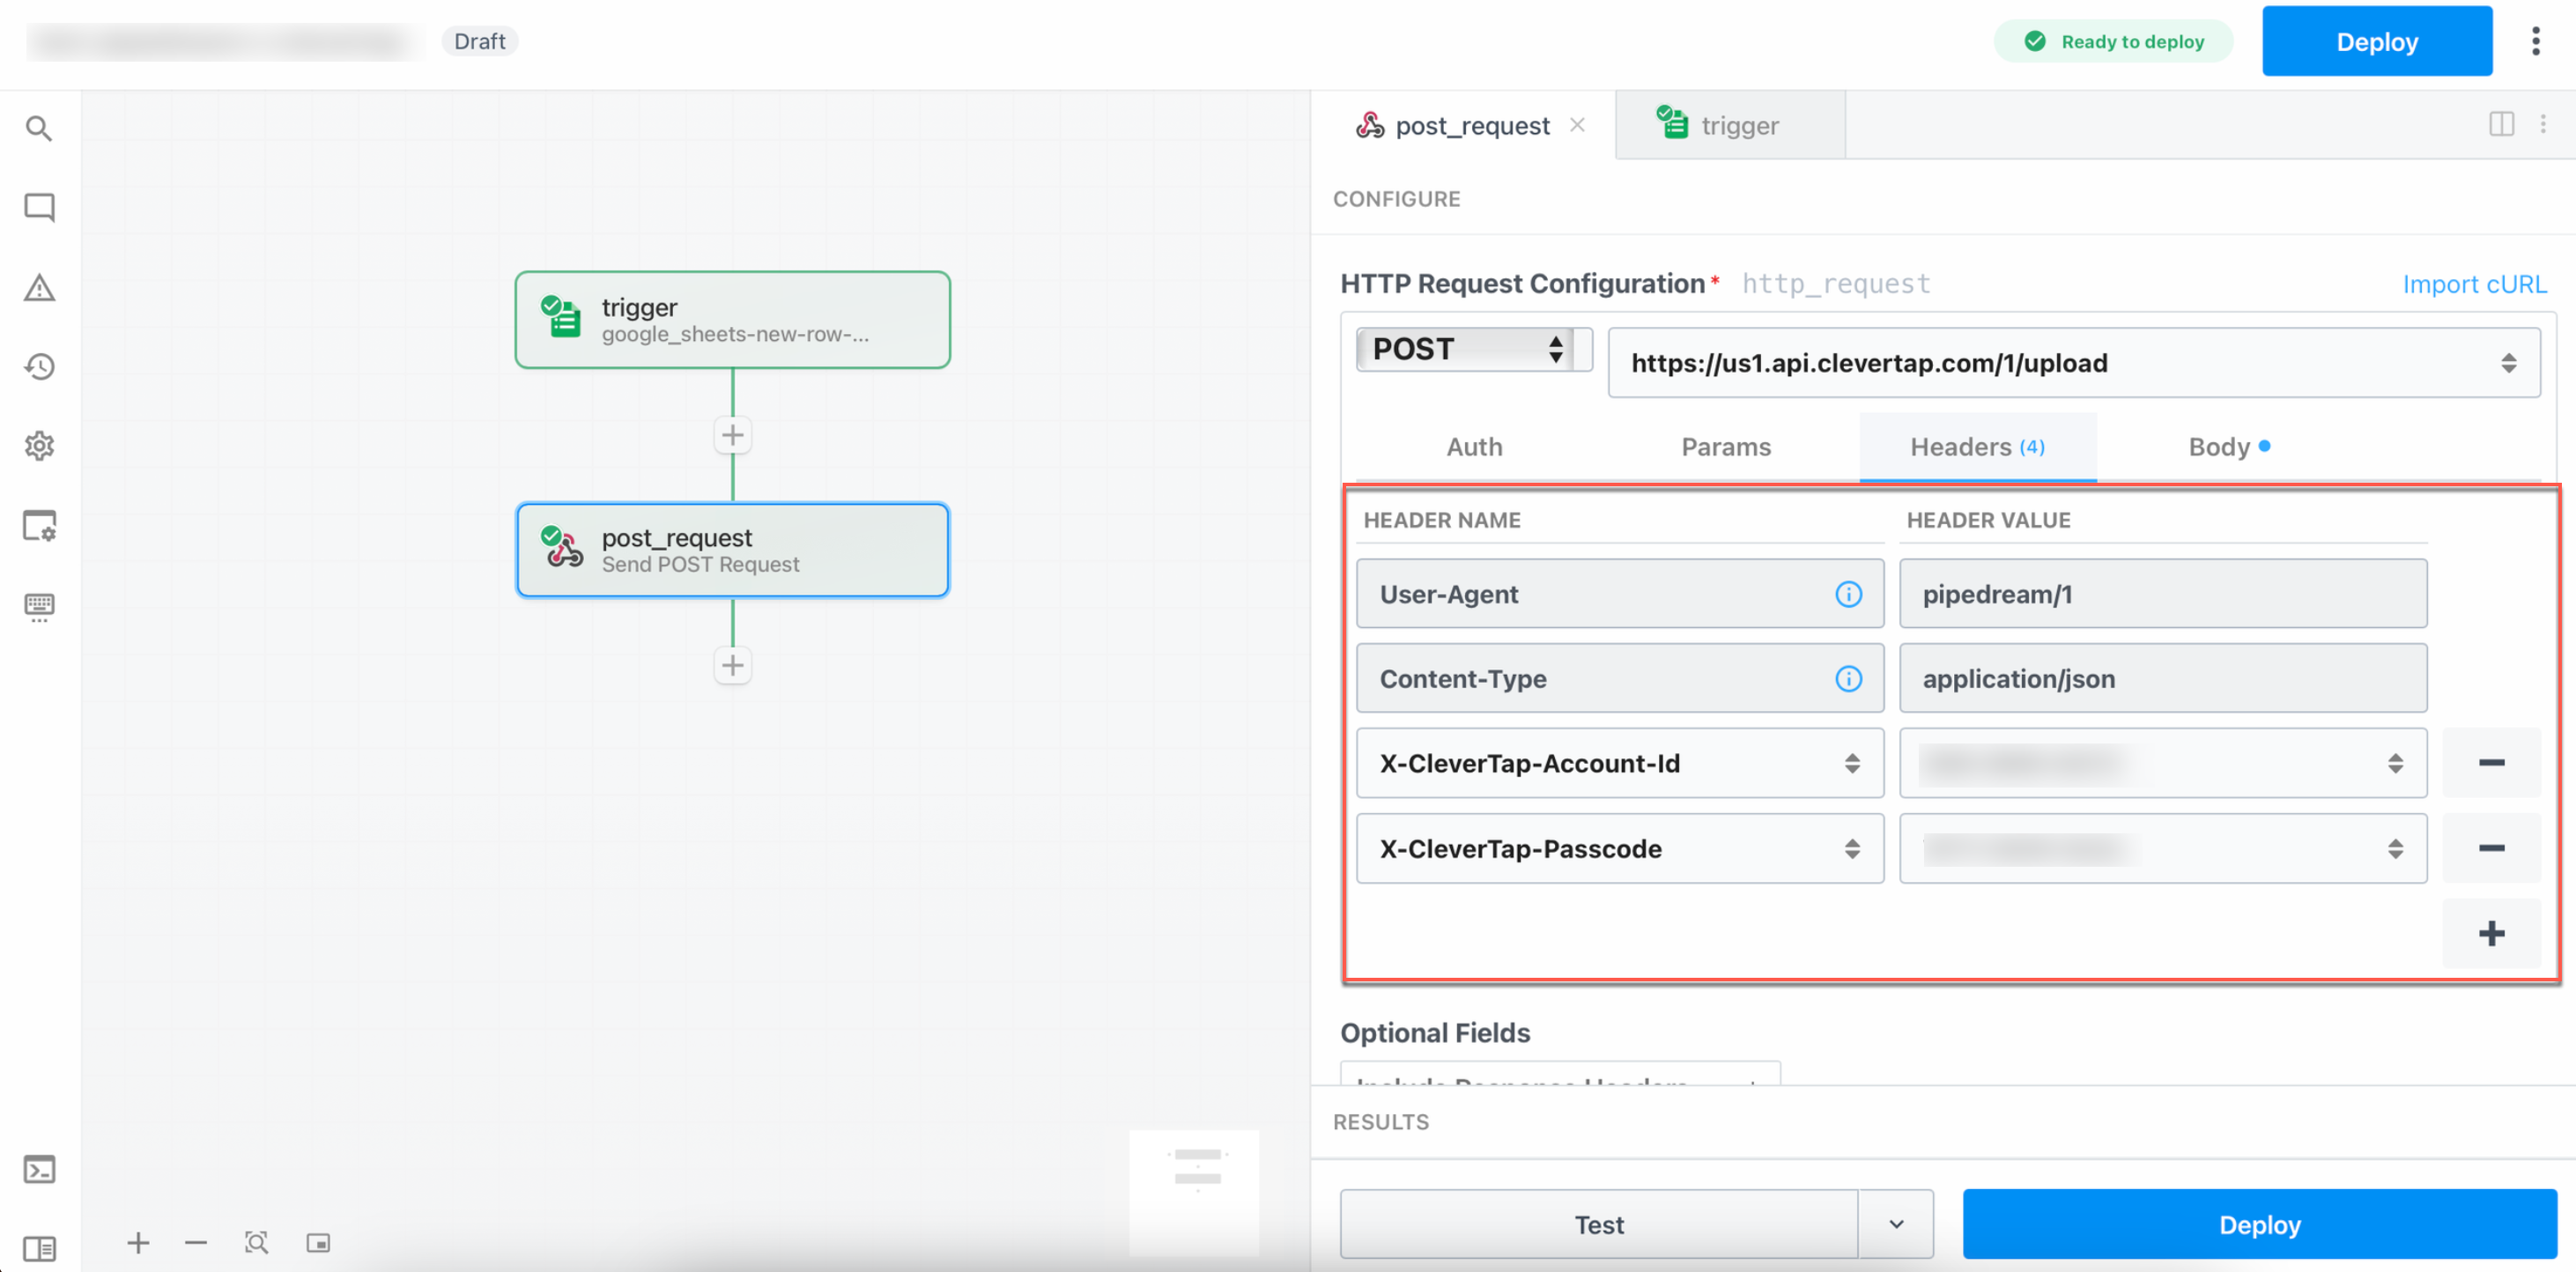The height and width of the screenshot is (1272, 2576).
Task: Click the Content-Type header name field
Action: (1619, 679)
